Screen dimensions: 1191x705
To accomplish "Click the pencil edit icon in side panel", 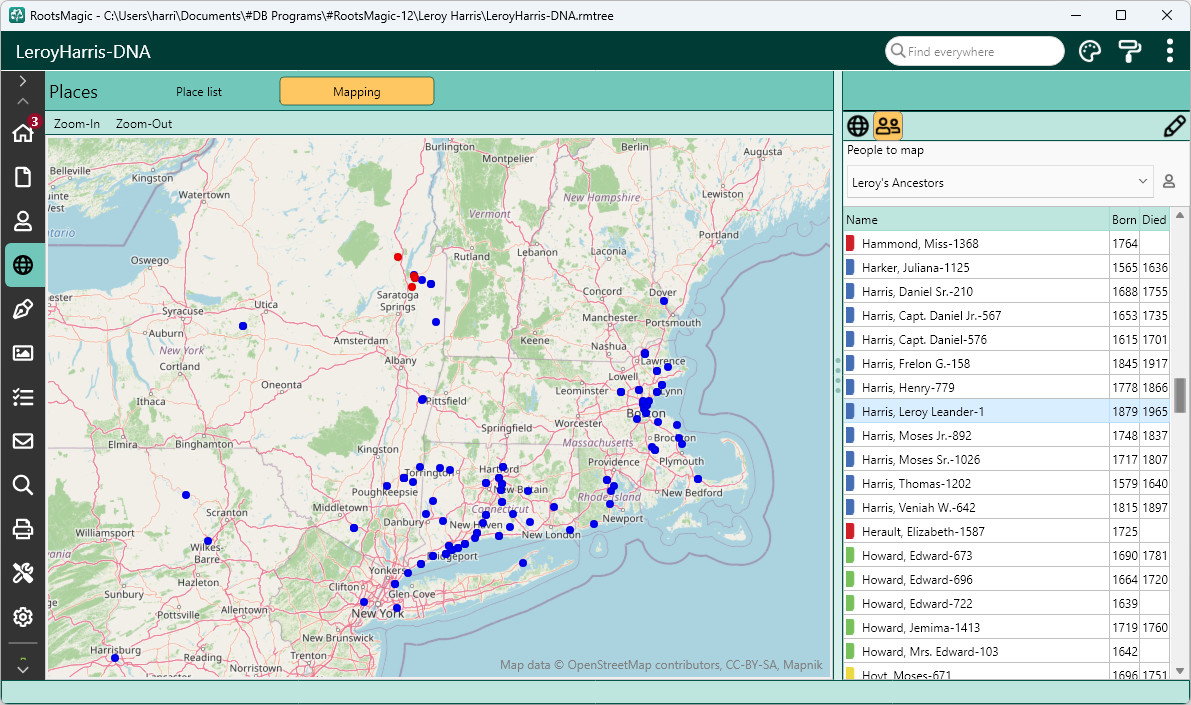I will [x=1174, y=126].
